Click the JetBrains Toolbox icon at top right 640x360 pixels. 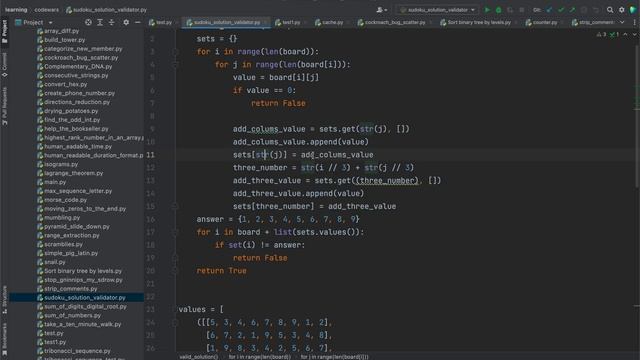tap(633, 10)
